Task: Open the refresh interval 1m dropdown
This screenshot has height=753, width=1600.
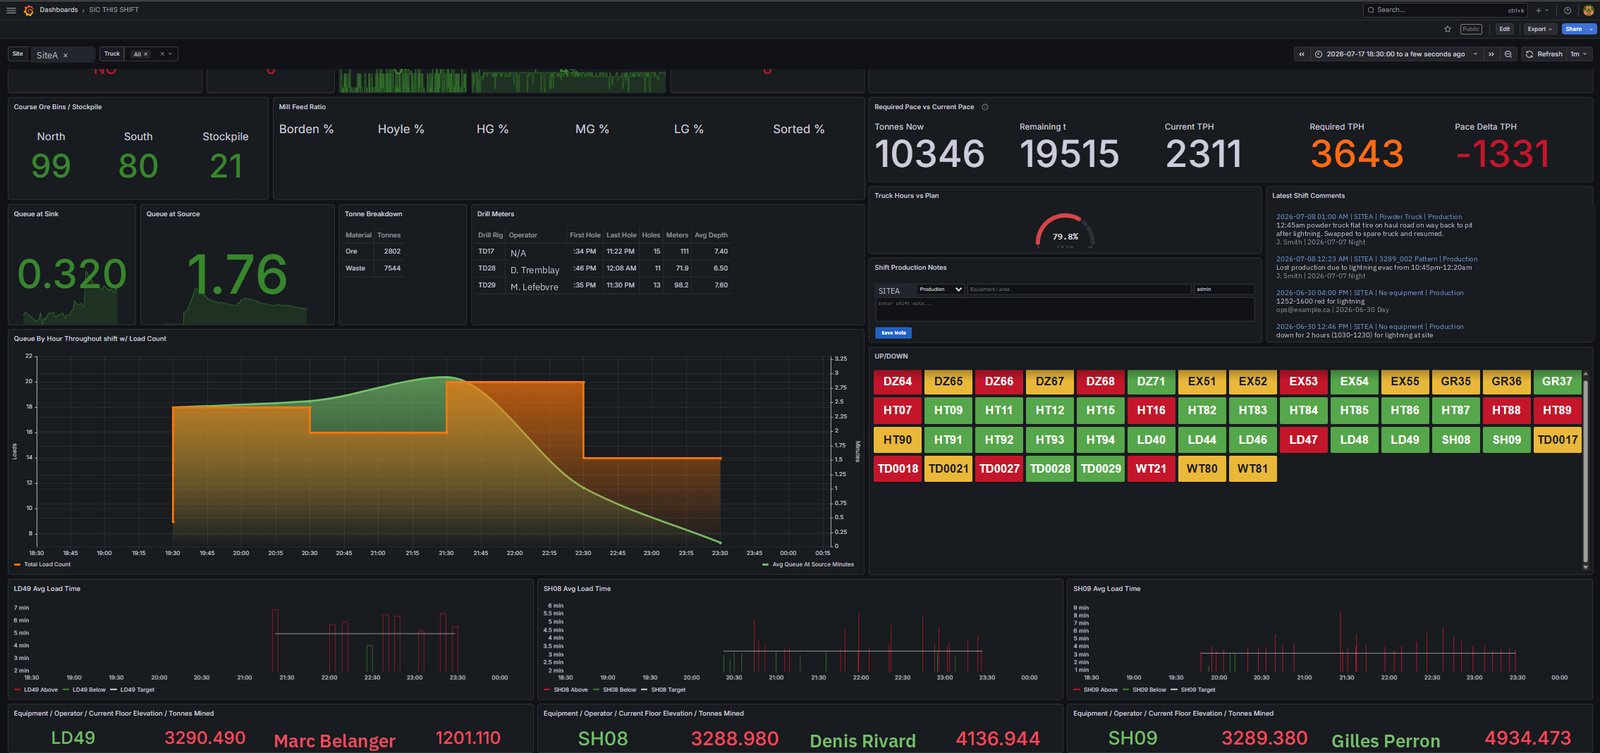Action: point(1578,54)
